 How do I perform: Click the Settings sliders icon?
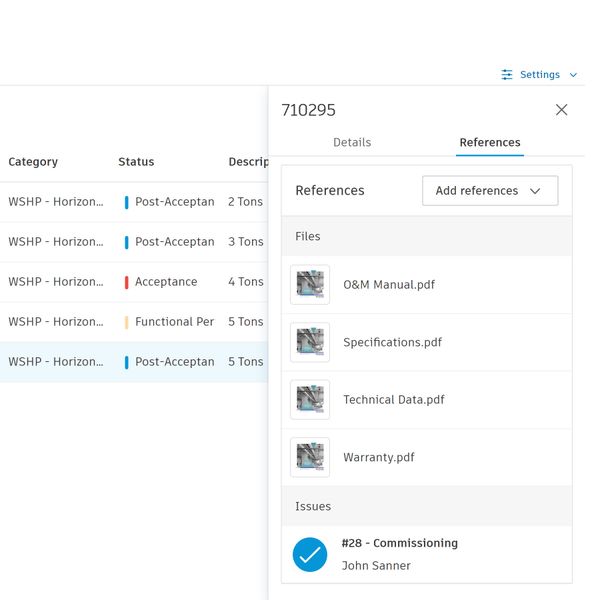[x=507, y=75]
